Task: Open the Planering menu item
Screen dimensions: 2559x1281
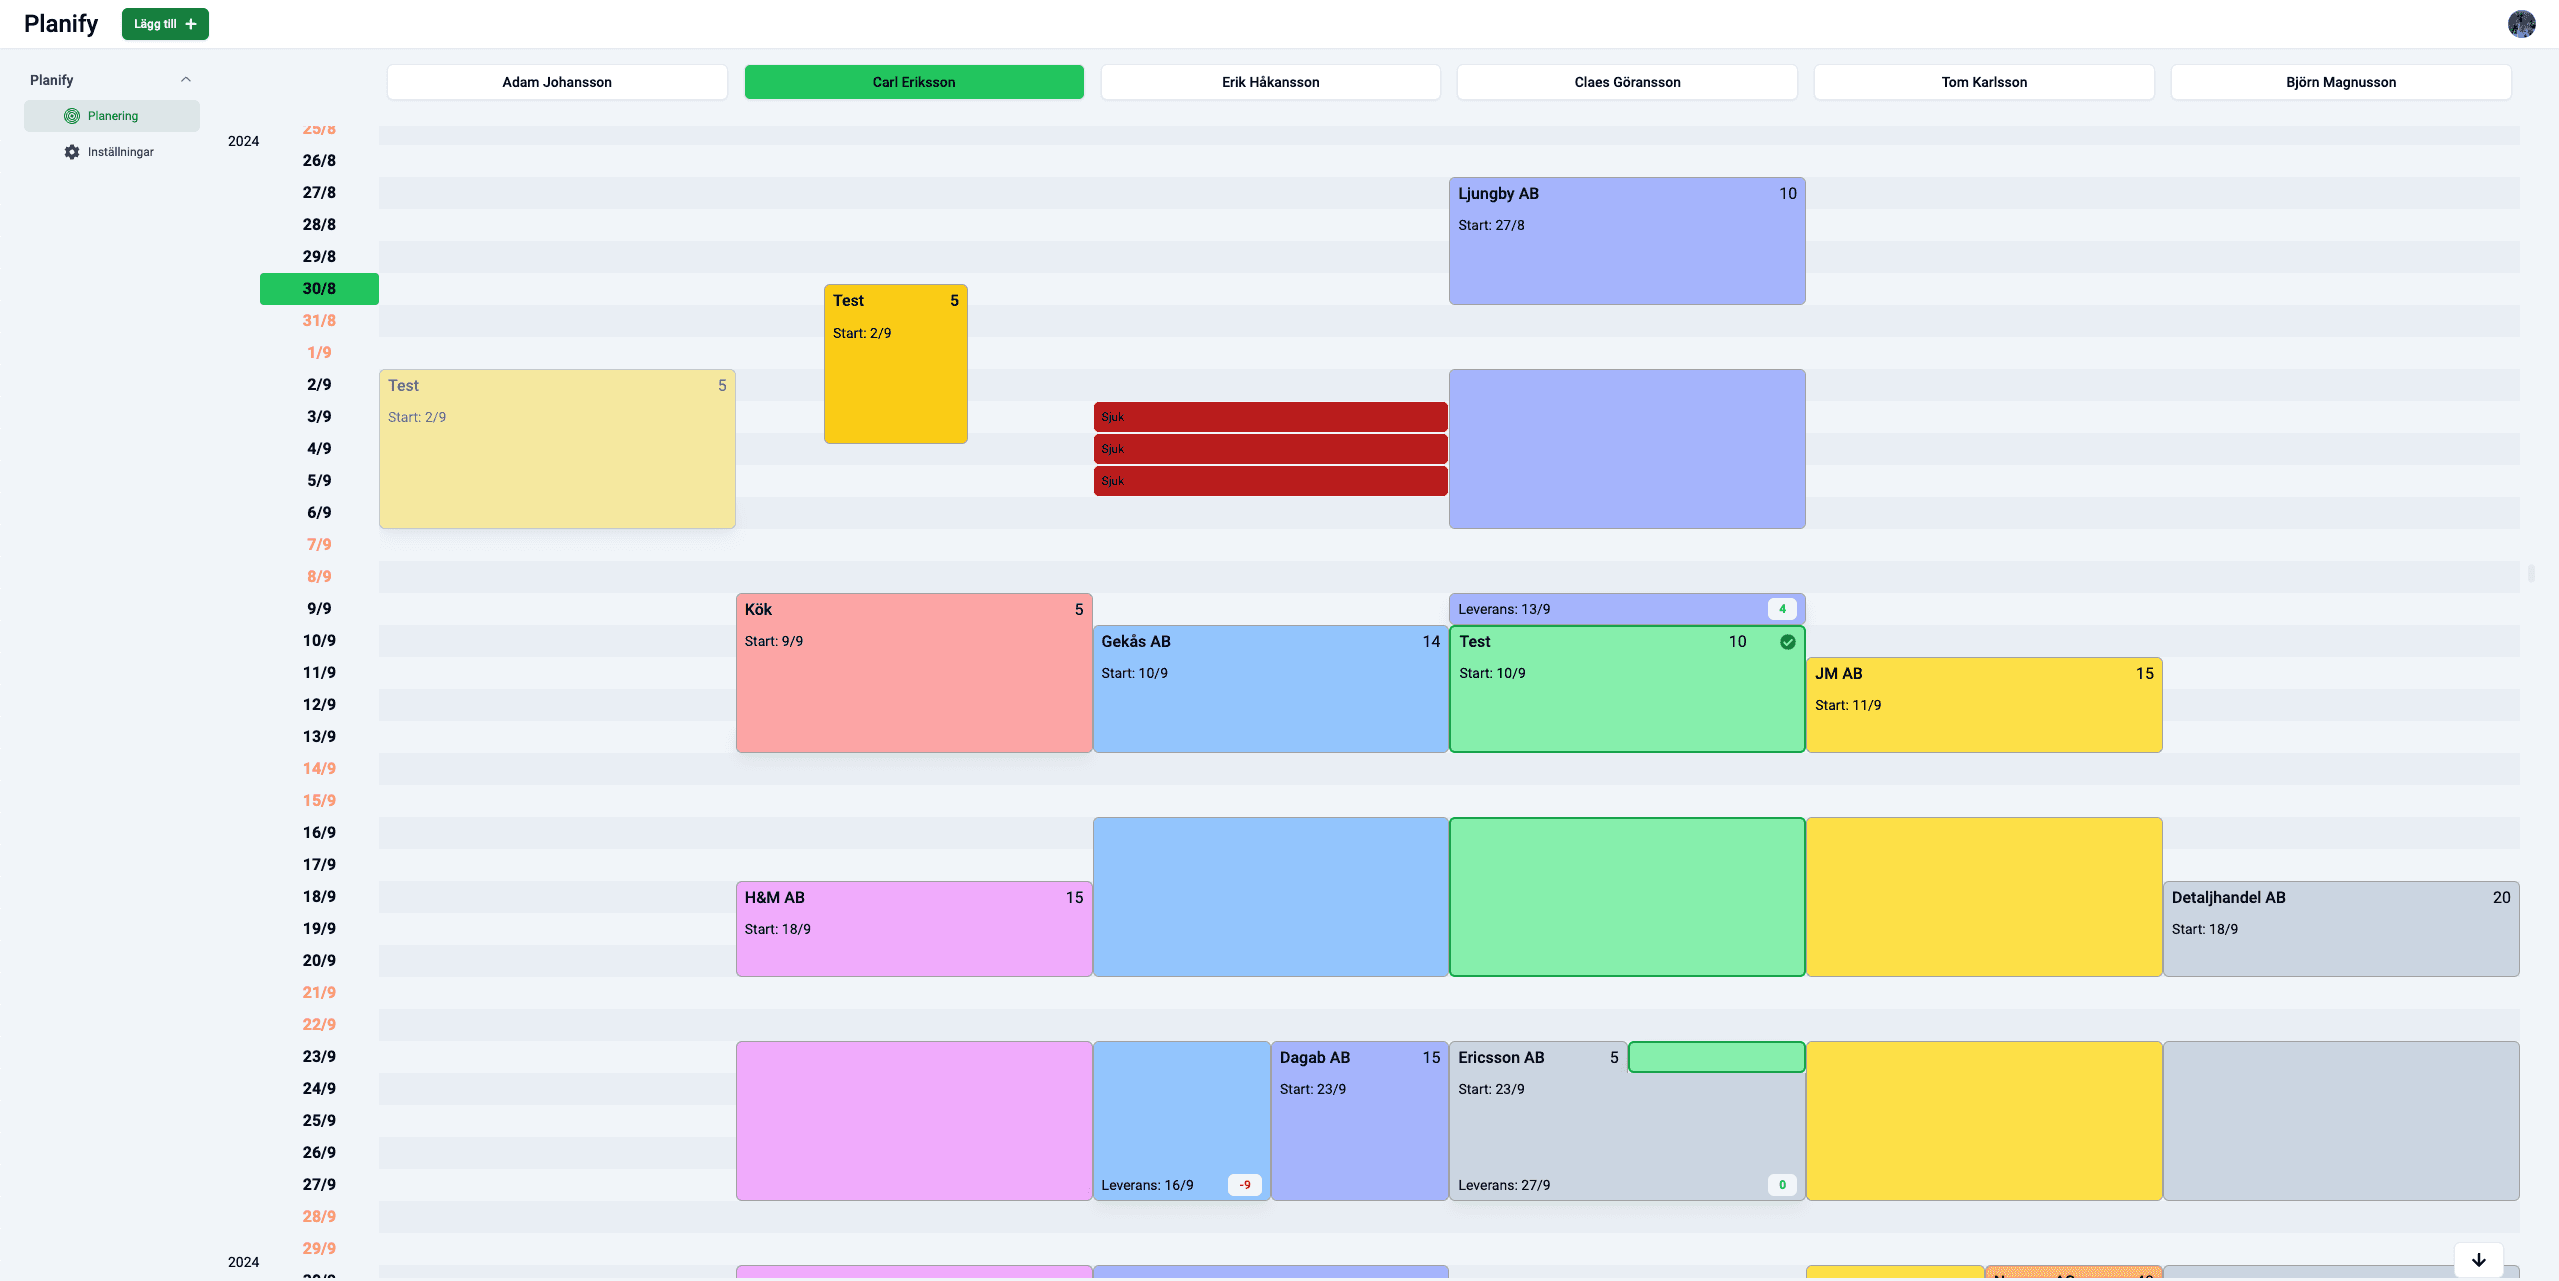Action: click(112, 116)
